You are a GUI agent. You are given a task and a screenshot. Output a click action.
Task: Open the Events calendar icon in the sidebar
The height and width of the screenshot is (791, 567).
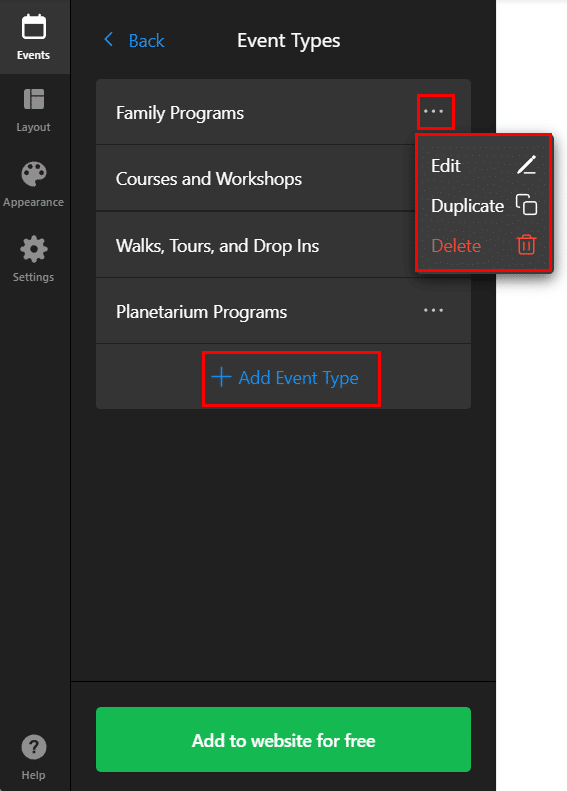34,27
